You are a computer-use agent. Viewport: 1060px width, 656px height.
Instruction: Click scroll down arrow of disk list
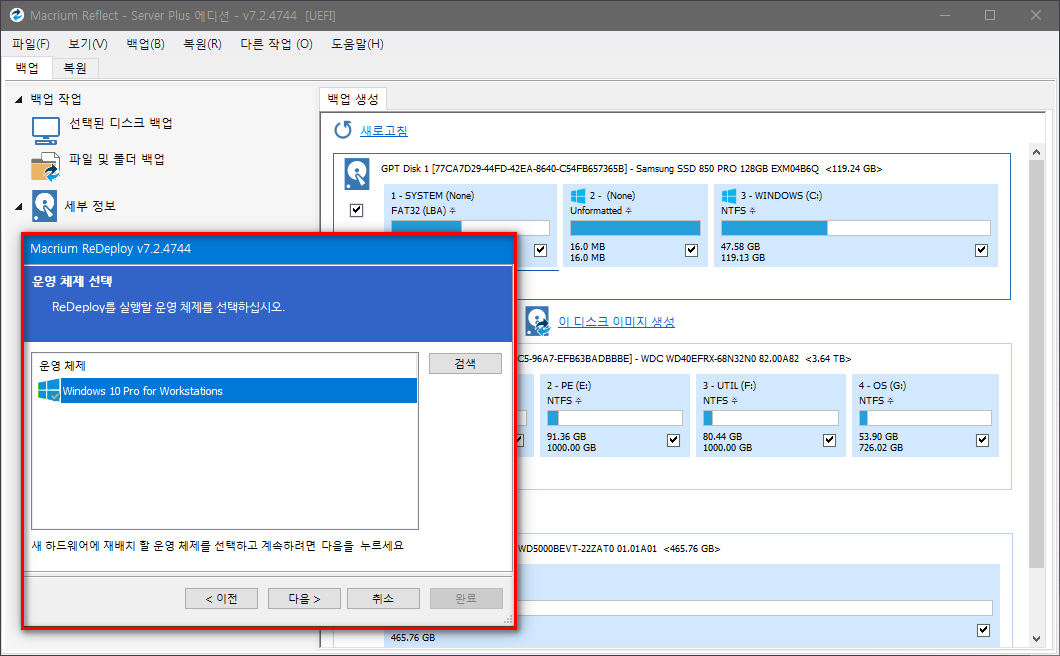pyautogui.click(x=1036, y=638)
